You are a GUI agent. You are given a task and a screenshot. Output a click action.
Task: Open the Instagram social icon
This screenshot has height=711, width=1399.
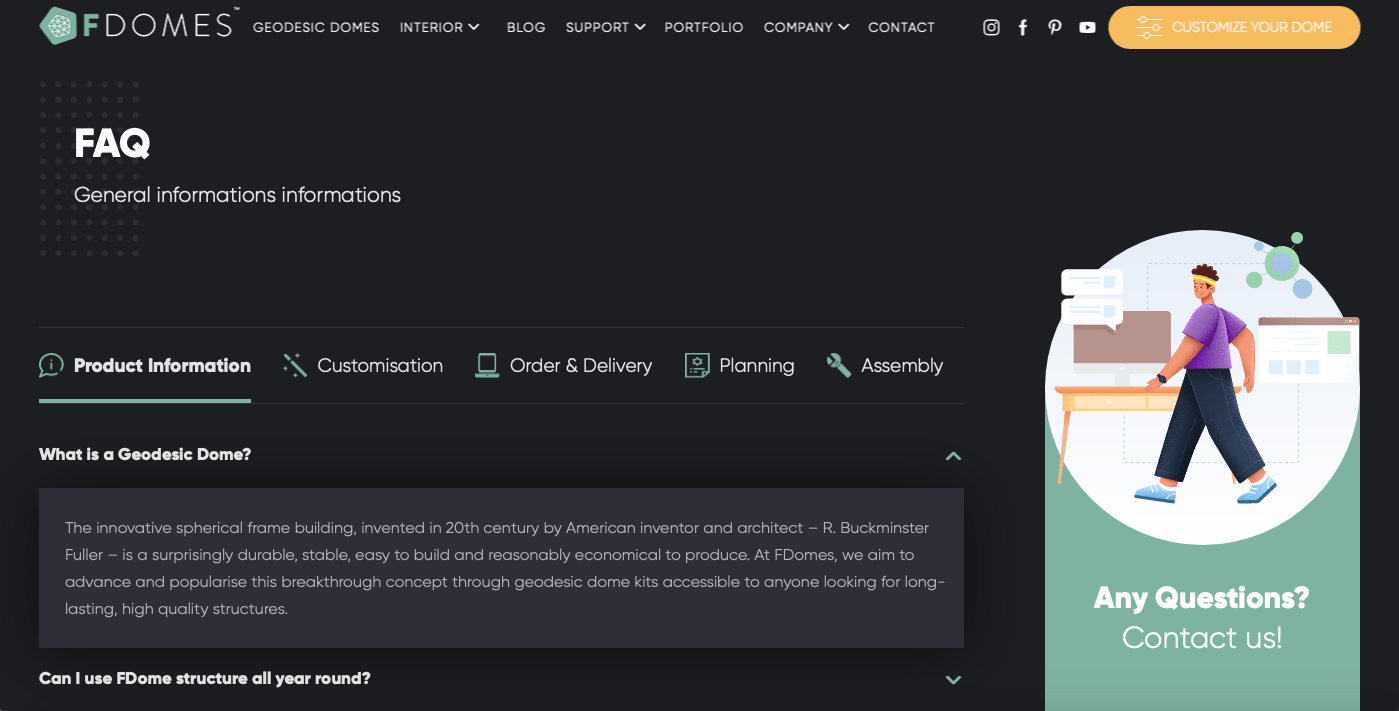[991, 28]
